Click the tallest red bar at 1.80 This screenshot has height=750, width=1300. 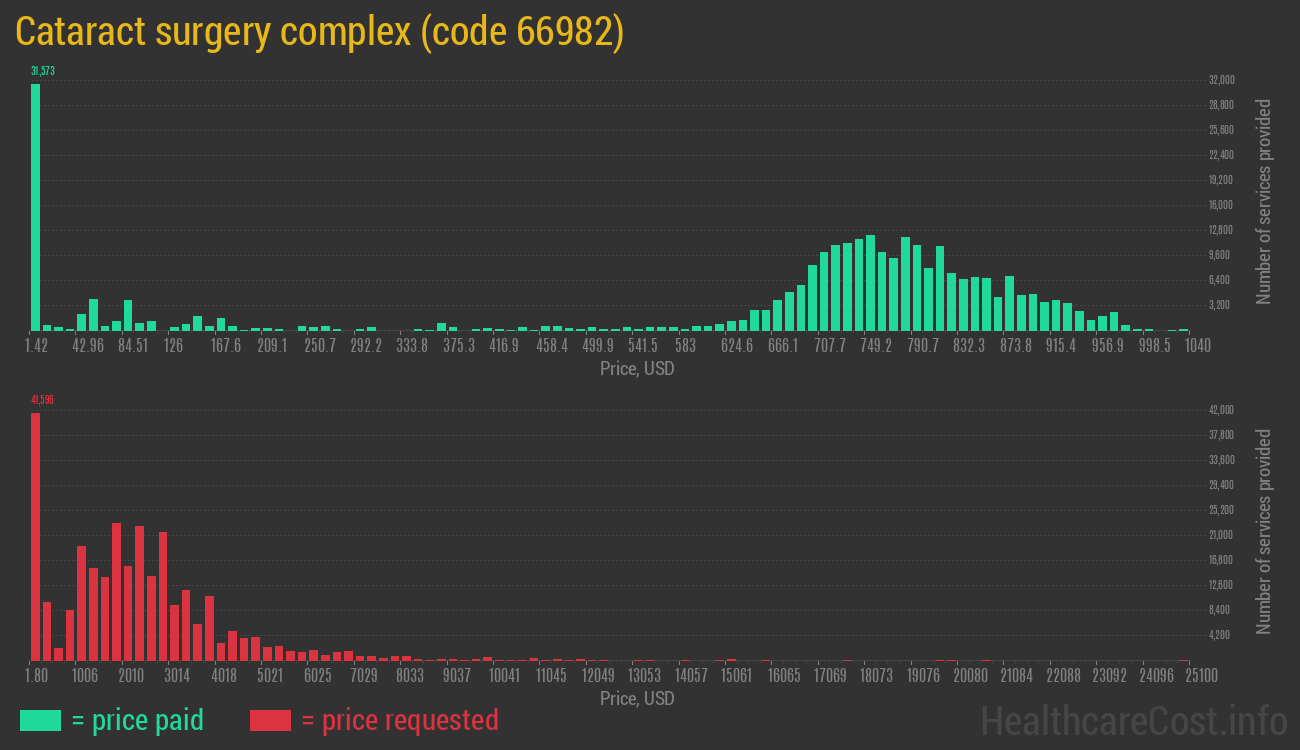(x=36, y=536)
